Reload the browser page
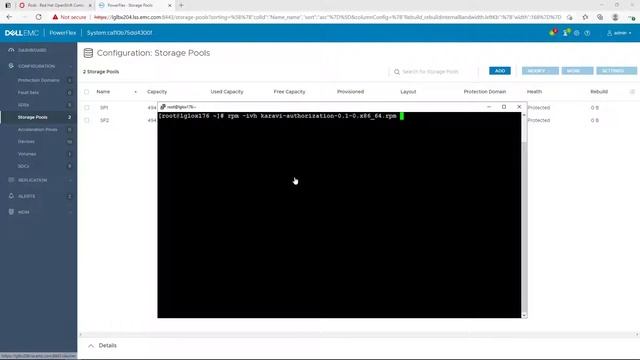This screenshot has height=360, width=640. [x=38, y=17]
